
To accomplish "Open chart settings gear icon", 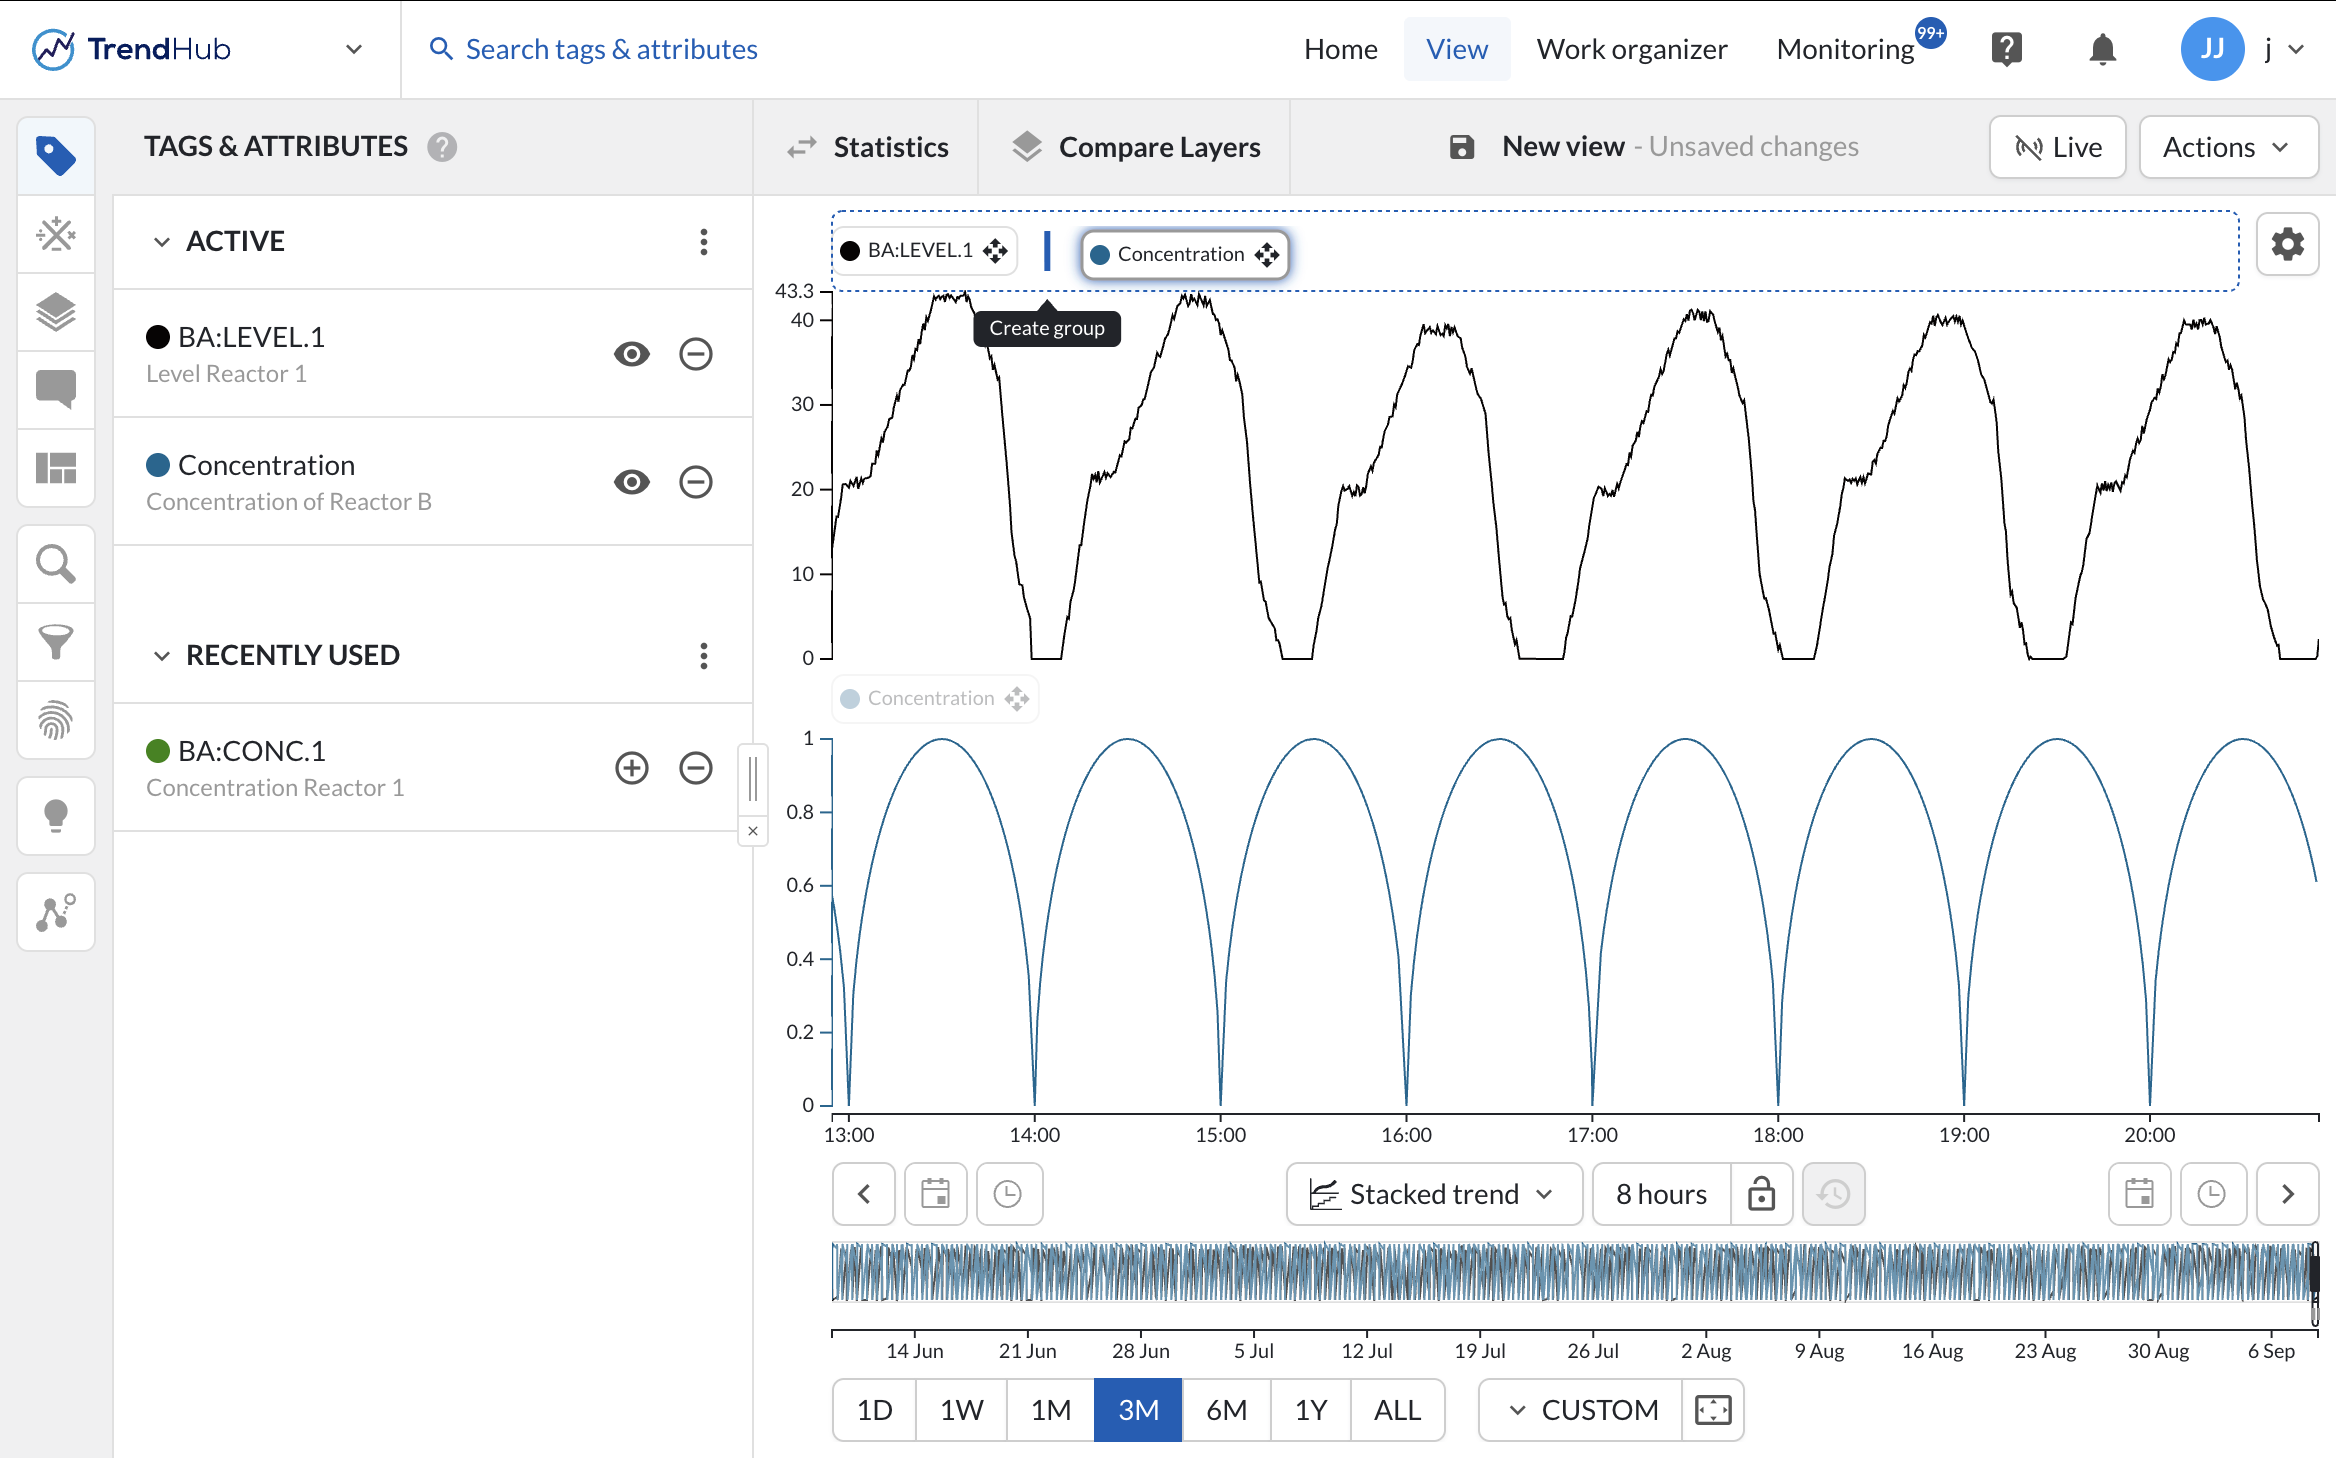I will click(2288, 244).
